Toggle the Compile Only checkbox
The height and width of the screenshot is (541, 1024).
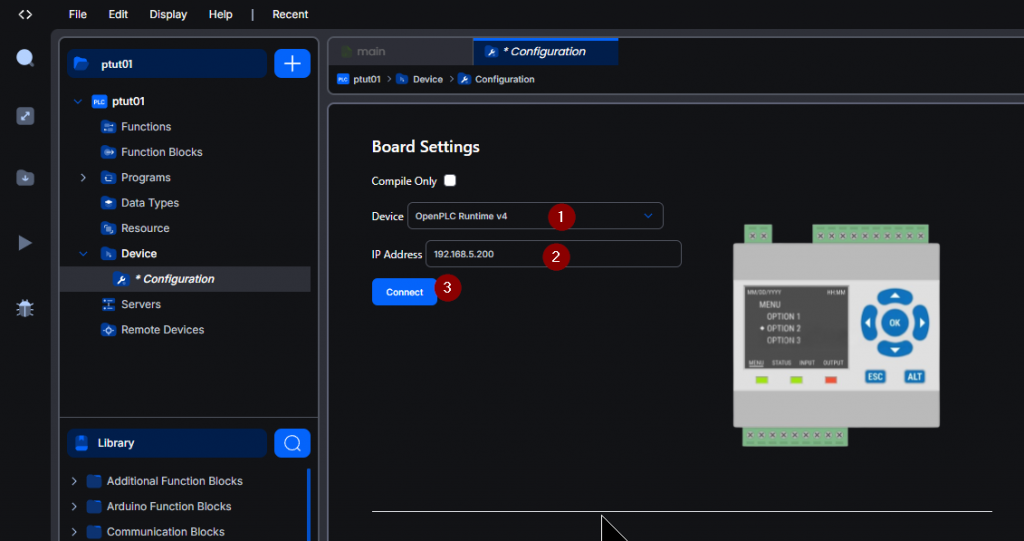(450, 181)
